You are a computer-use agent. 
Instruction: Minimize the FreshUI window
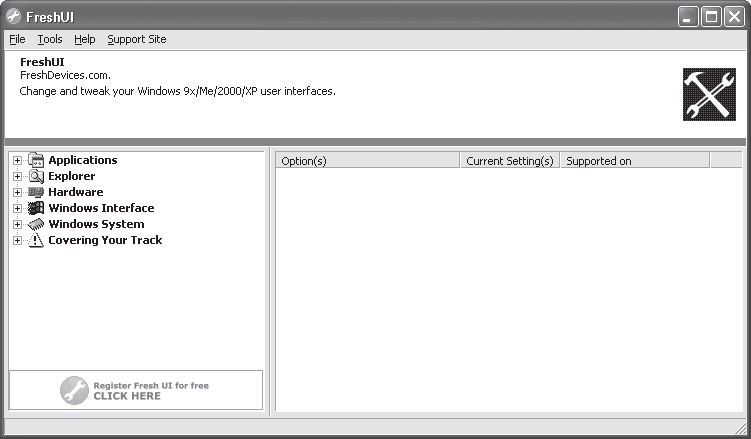point(688,17)
